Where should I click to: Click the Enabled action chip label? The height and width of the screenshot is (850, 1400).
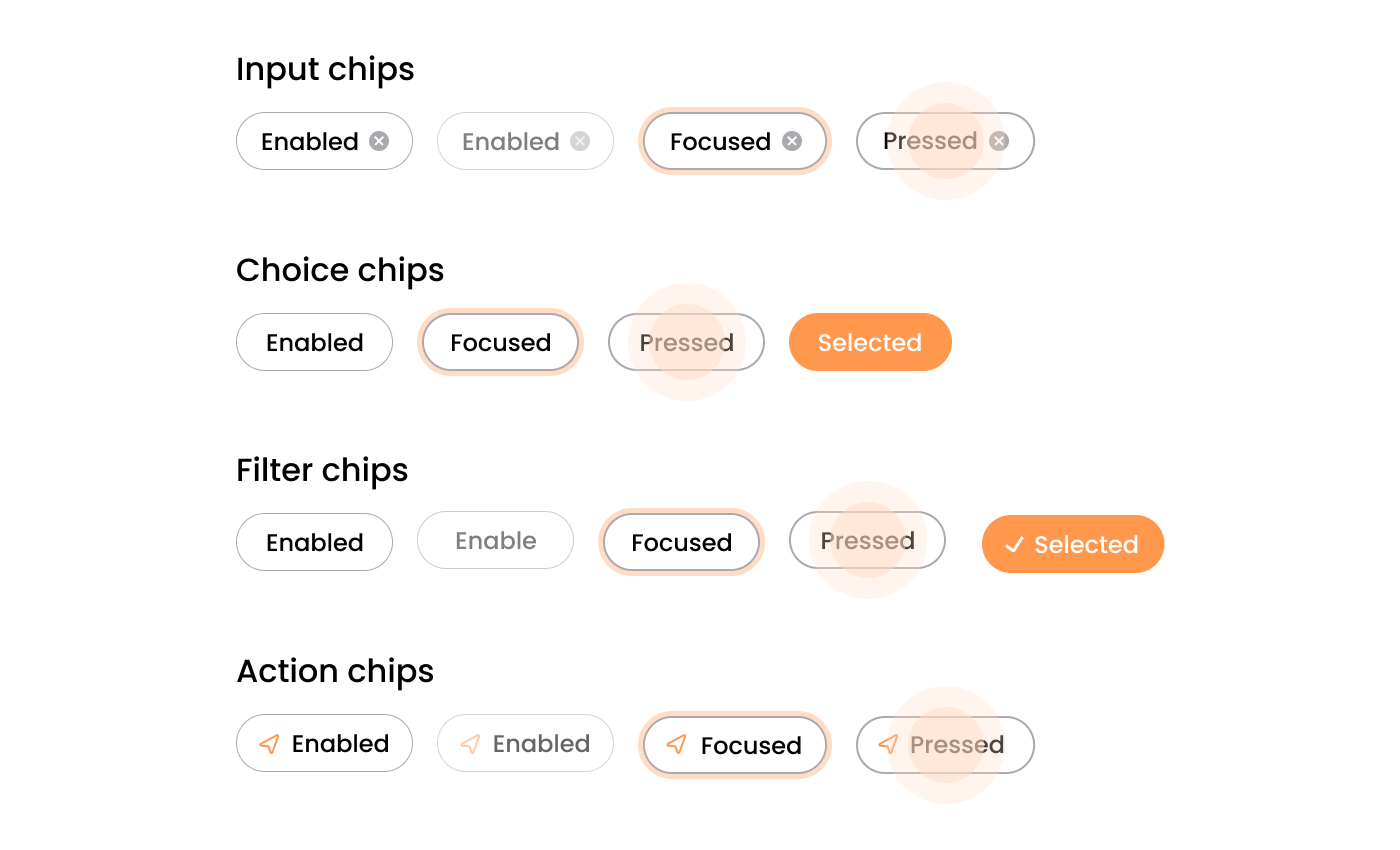pyautogui.click(x=340, y=743)
